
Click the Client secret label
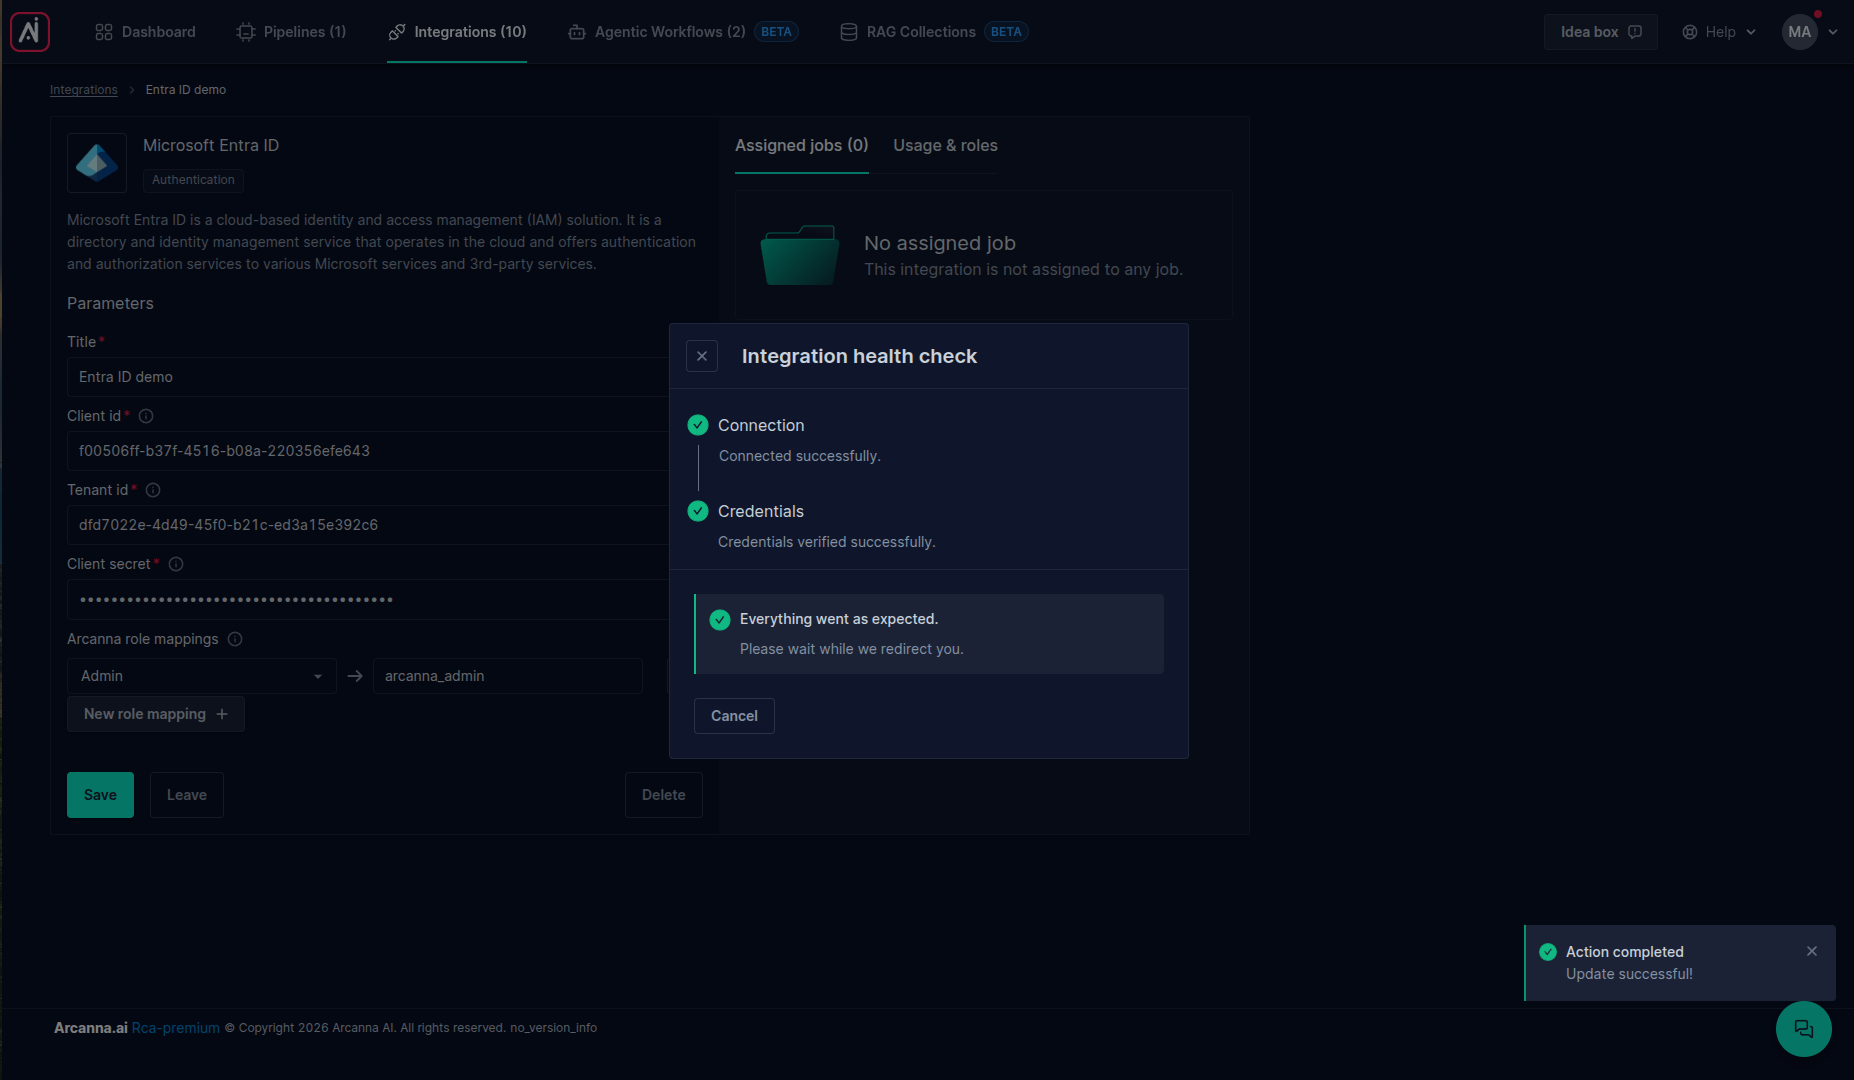pyautogui.click(x=108, y=564)
